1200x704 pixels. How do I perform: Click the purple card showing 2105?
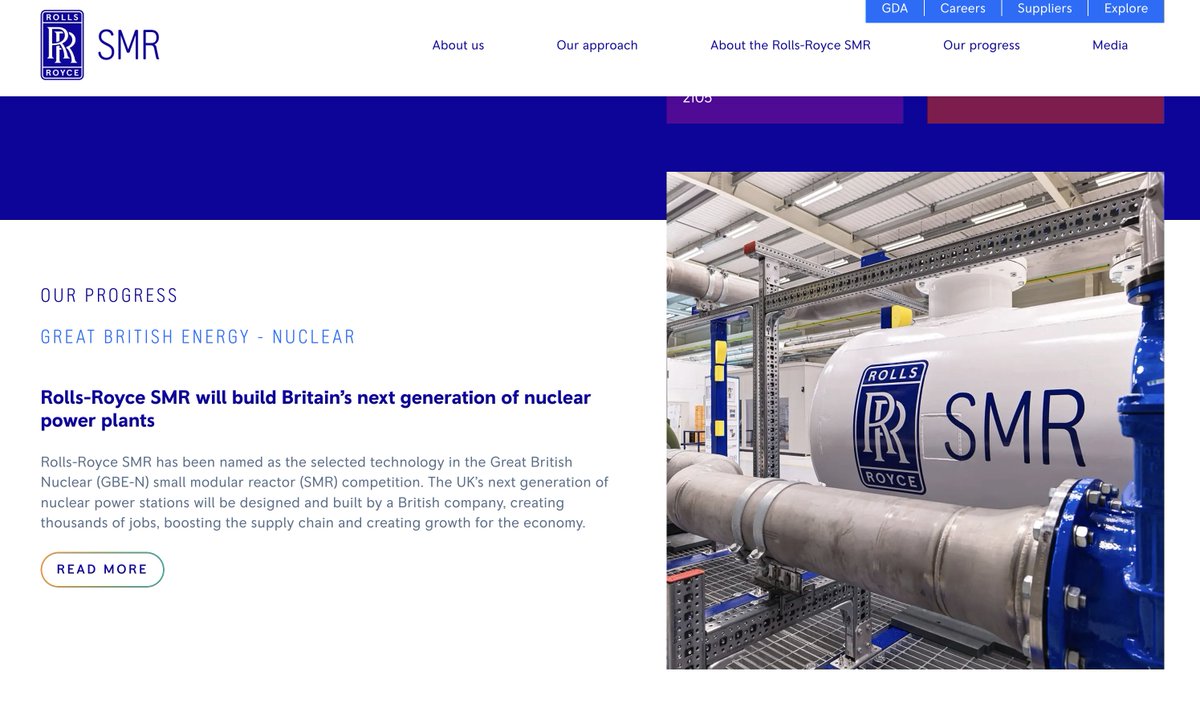coord(785,109)
